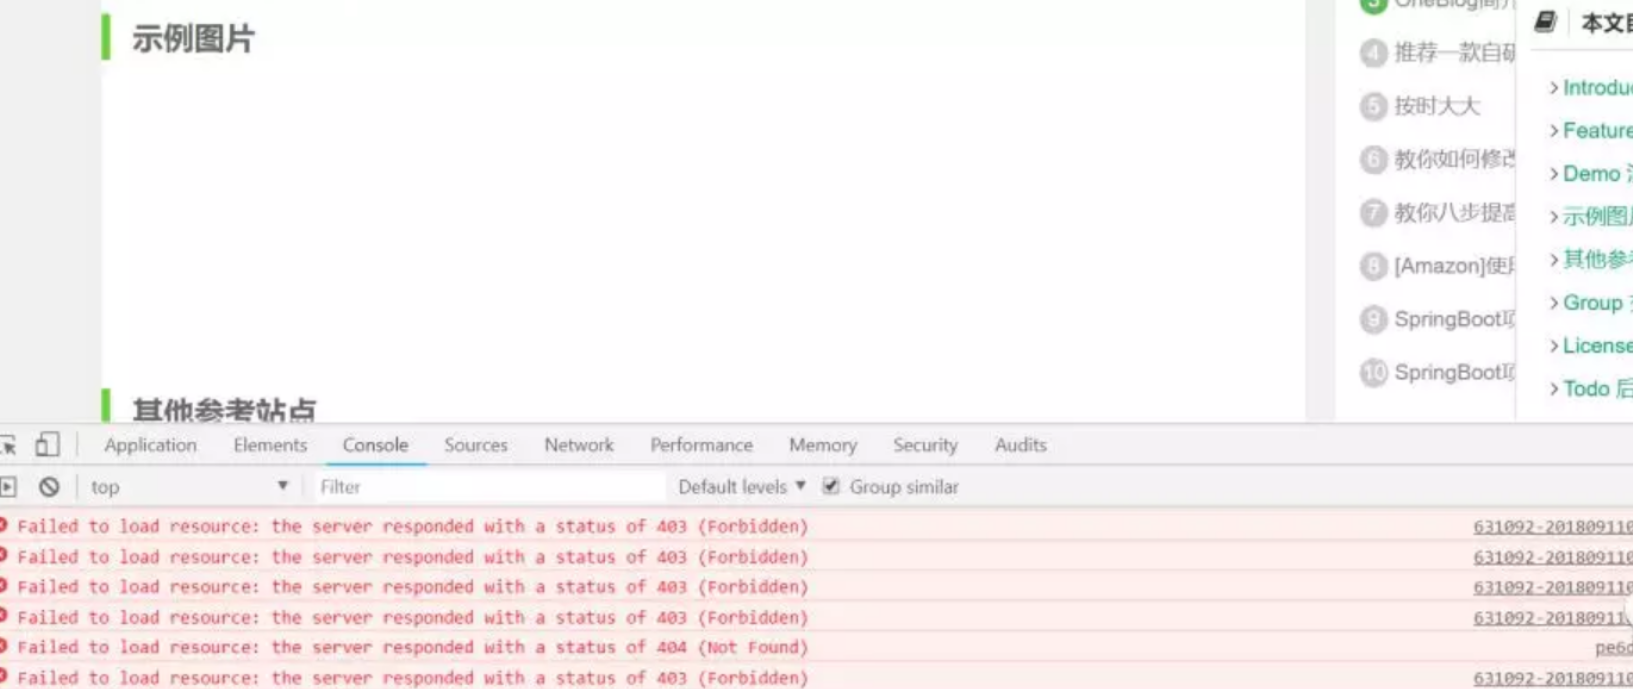The image size is (1633, 689).
Task: Toggle the device toolbar icon
Action: pos(47,445)
